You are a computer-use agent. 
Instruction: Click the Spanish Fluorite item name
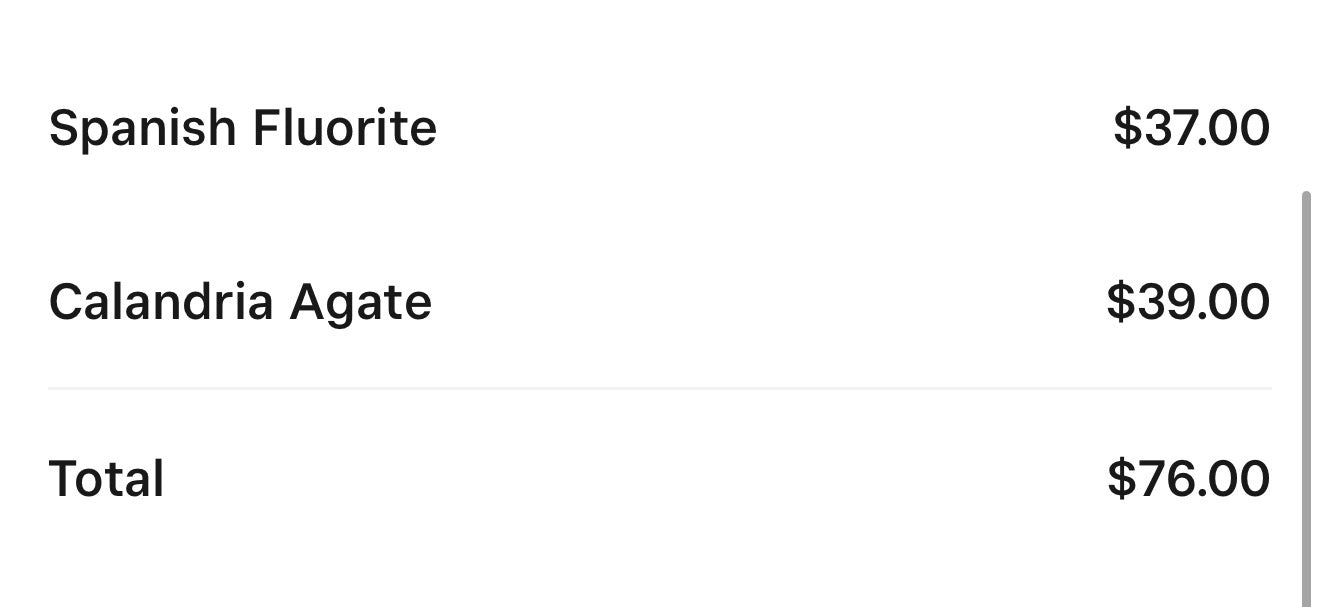click(x=242, y=128)
